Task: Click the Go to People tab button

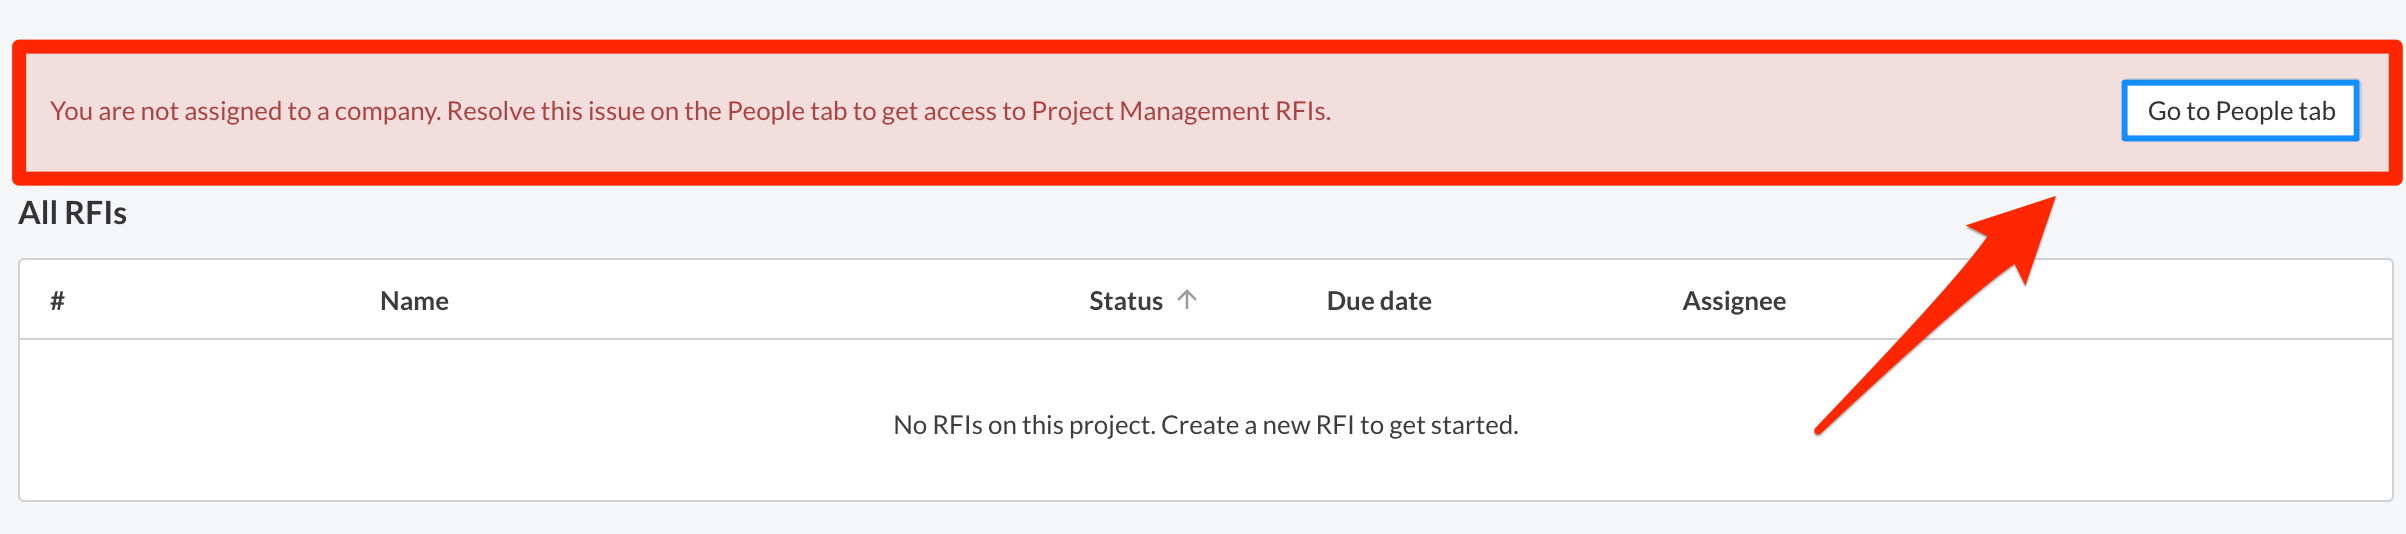Action: (x=2240, y=111)
